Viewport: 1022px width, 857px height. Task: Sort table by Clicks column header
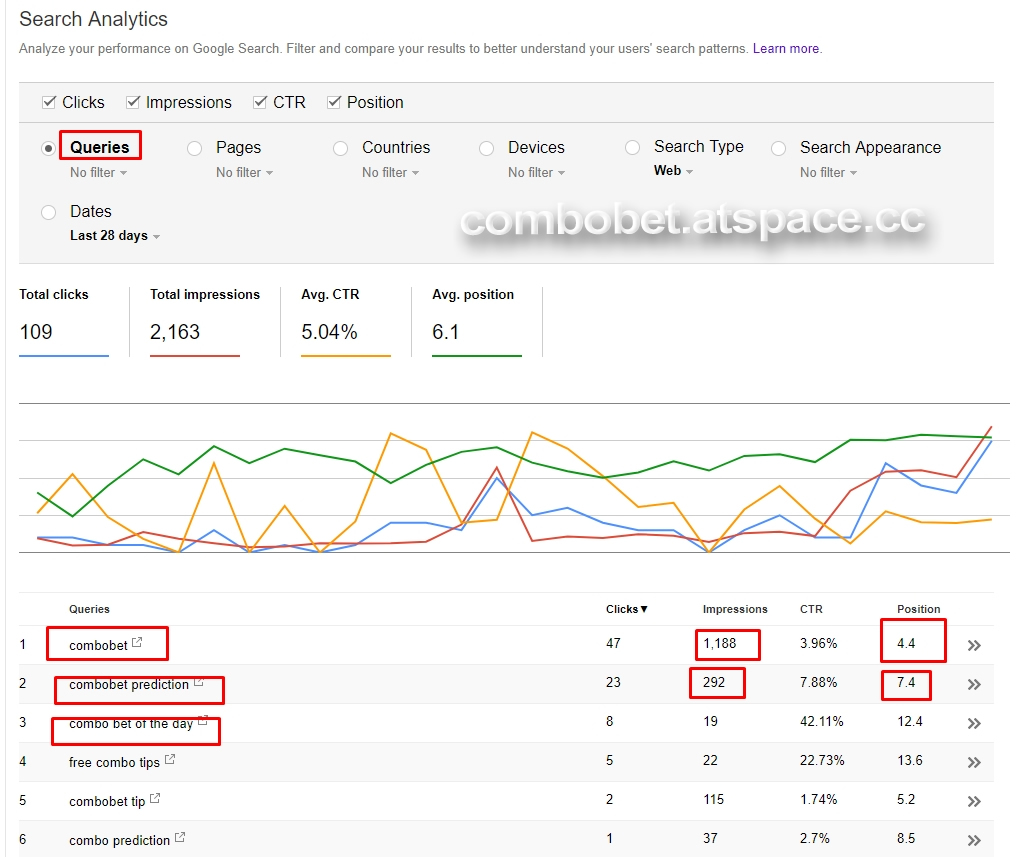pos(626,609)
